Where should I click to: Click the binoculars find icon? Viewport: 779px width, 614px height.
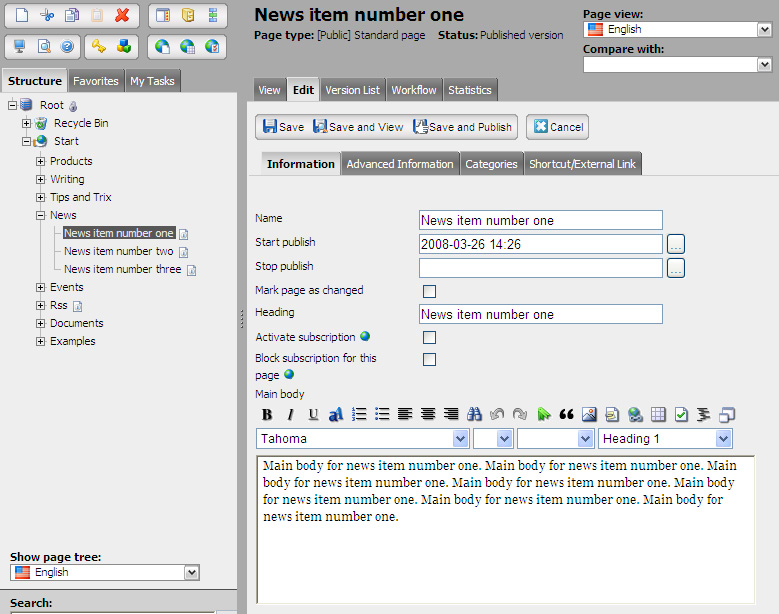[x=474, y=414]
